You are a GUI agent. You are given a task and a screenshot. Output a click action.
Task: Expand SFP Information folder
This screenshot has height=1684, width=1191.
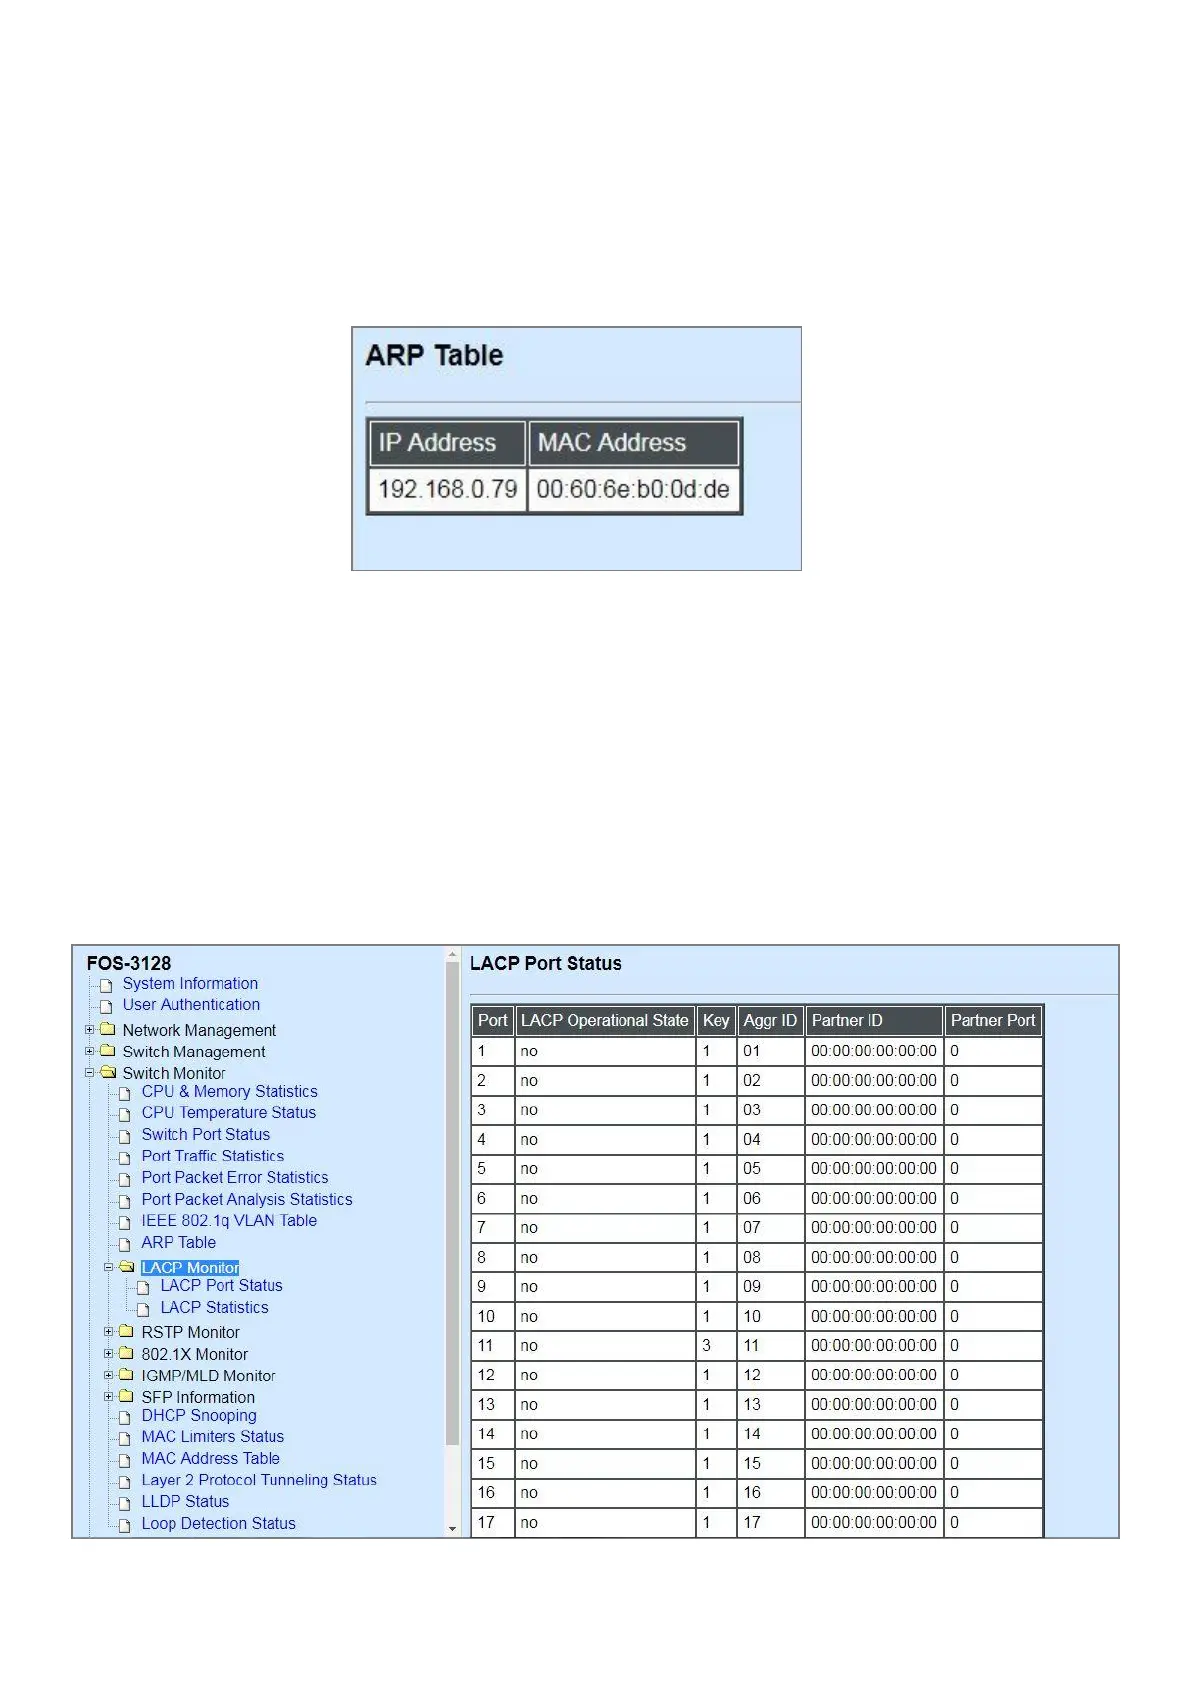109,1396
